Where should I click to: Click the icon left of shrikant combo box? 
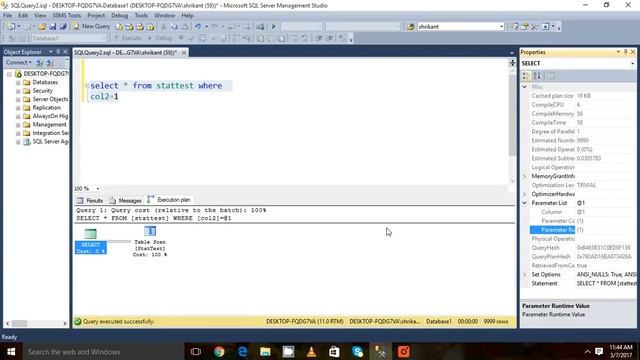(x=411, y=27)
